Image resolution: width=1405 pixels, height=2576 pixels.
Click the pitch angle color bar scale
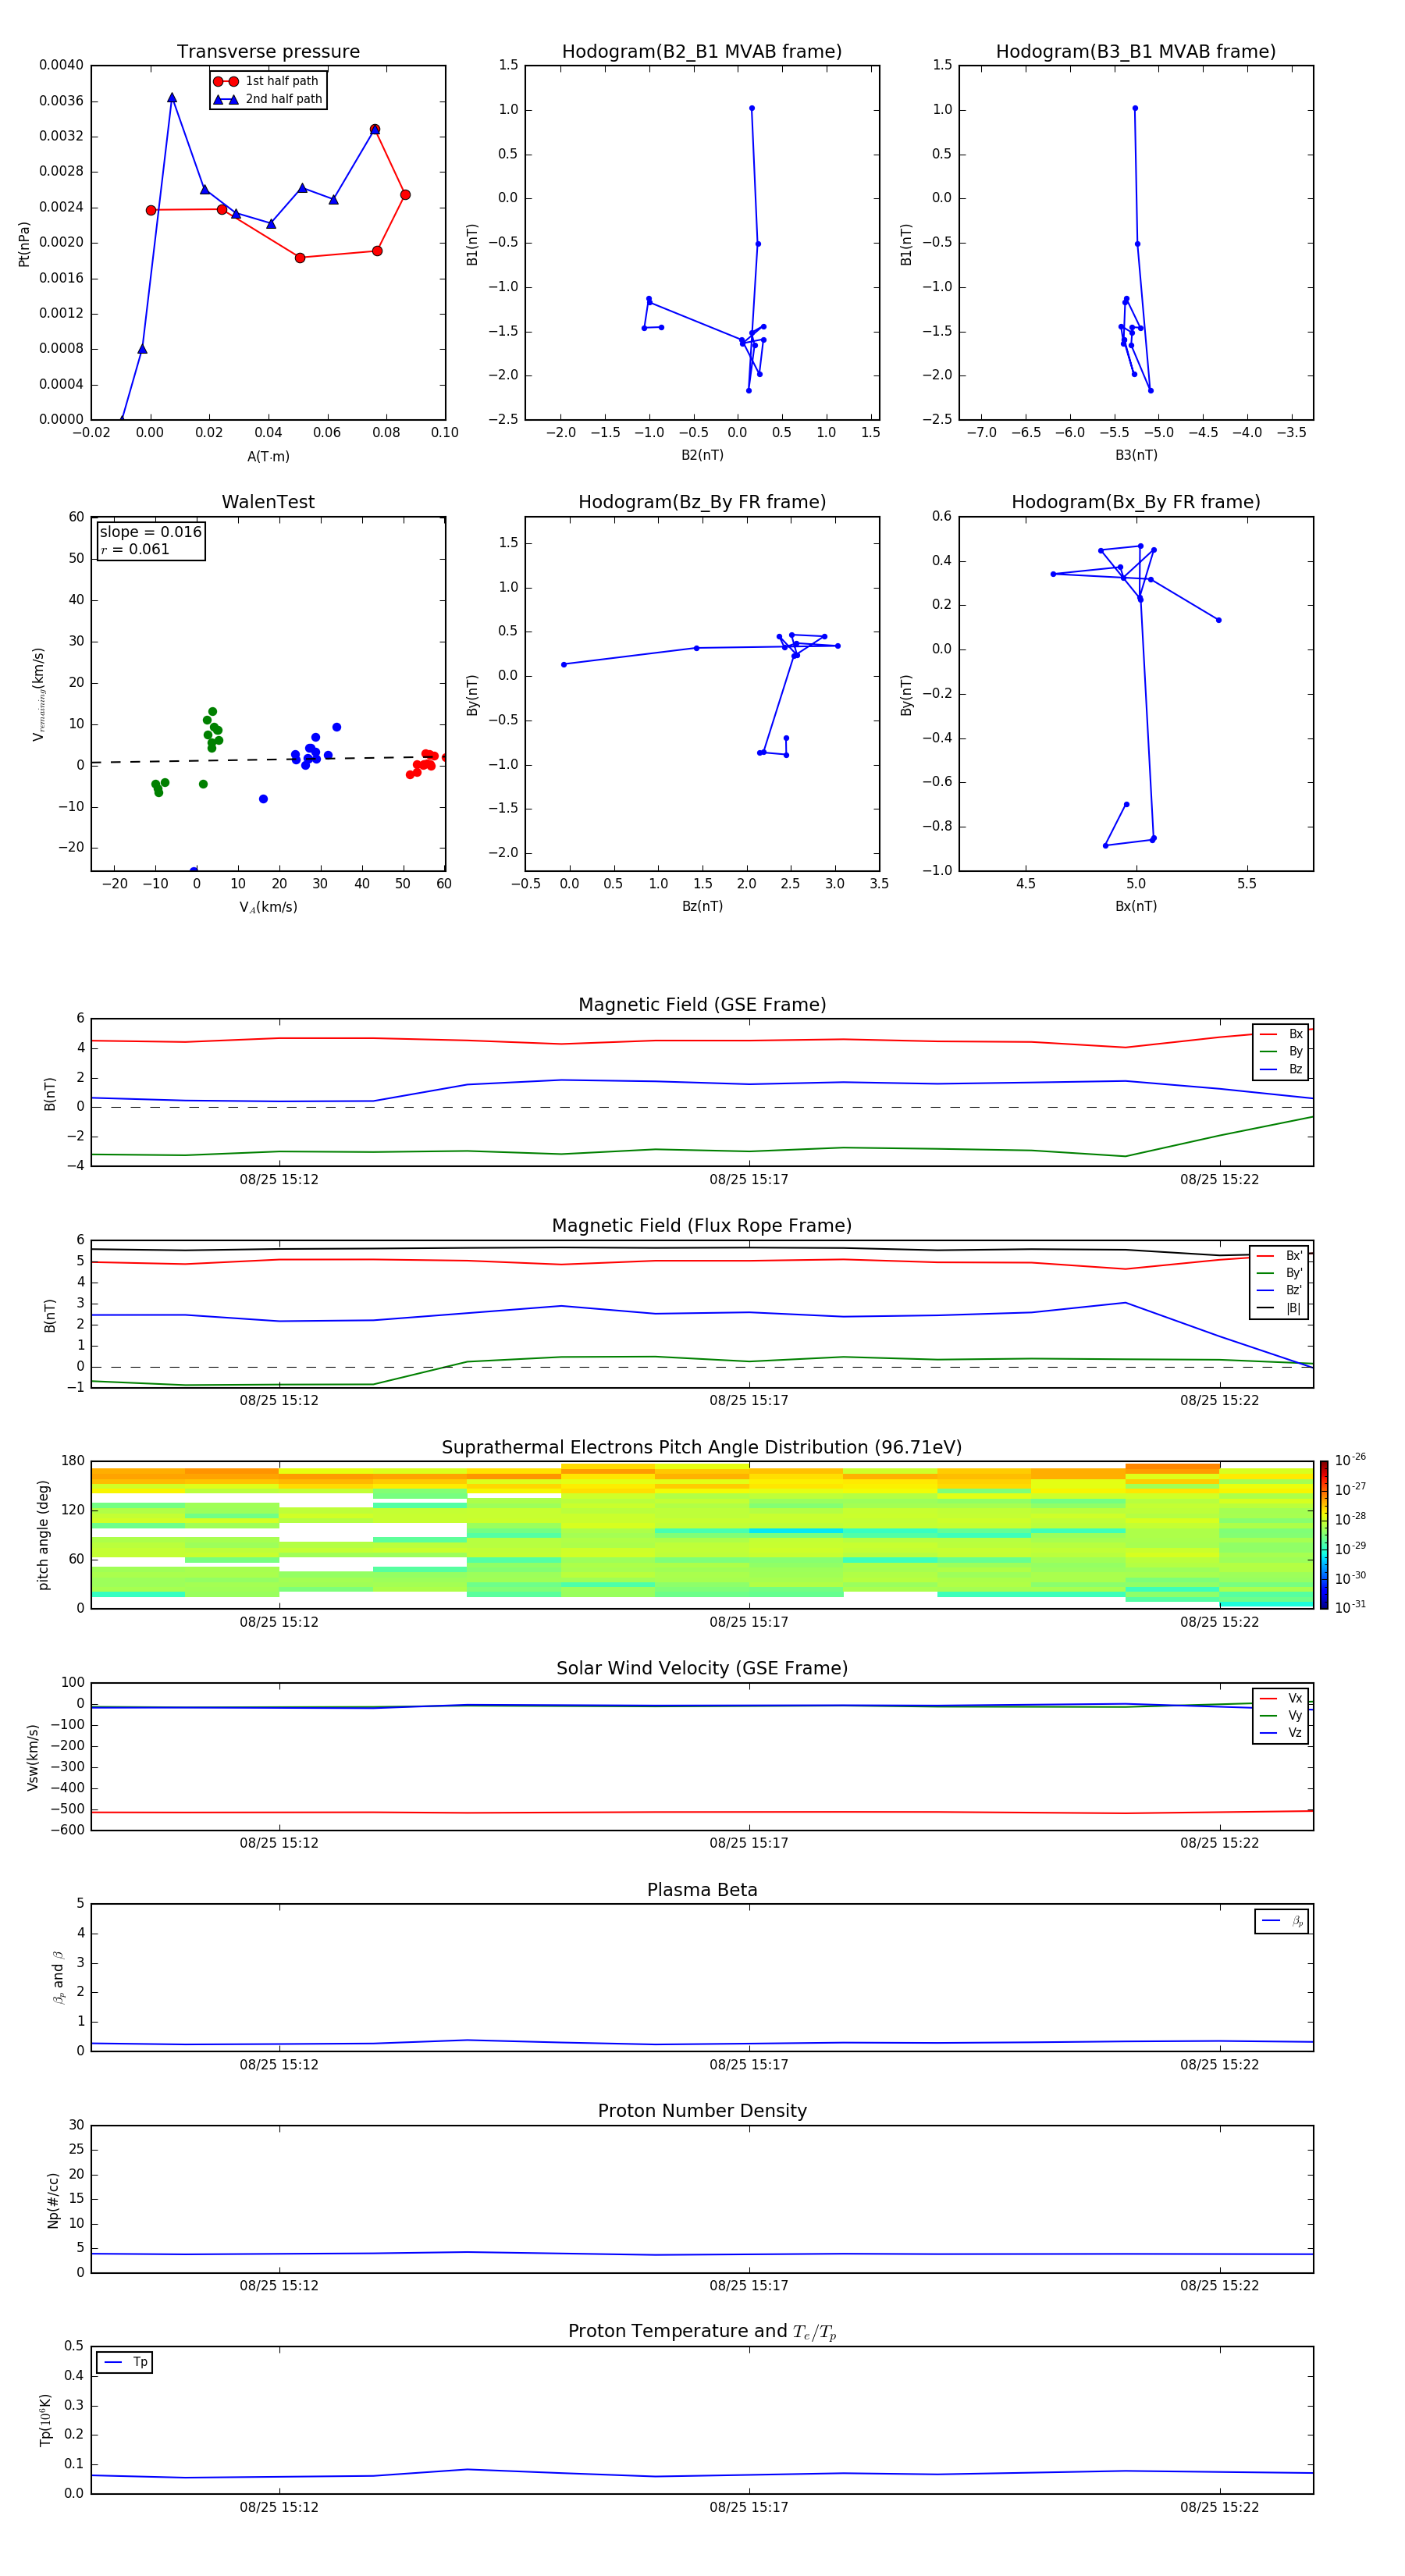(x=1324, y=1534)
